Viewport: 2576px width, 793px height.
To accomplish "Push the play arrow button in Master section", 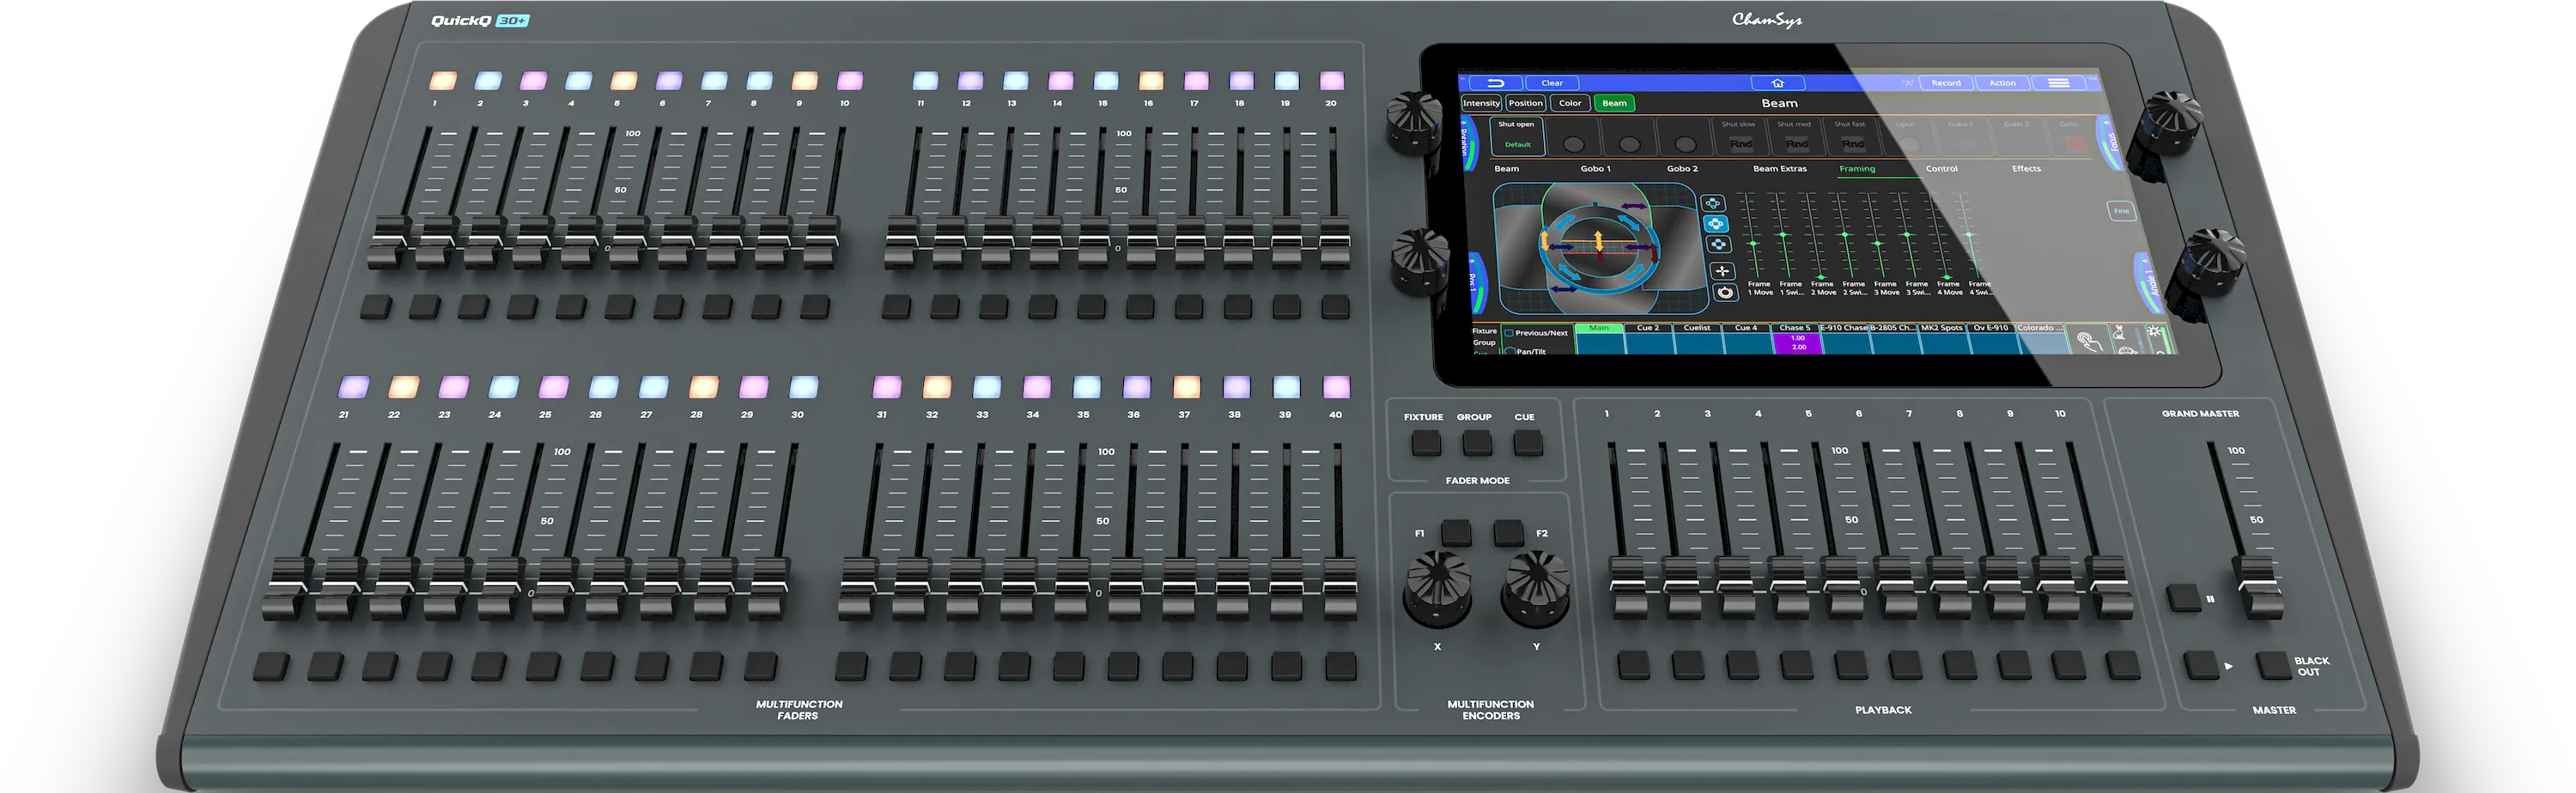I will pos(2201,665).
